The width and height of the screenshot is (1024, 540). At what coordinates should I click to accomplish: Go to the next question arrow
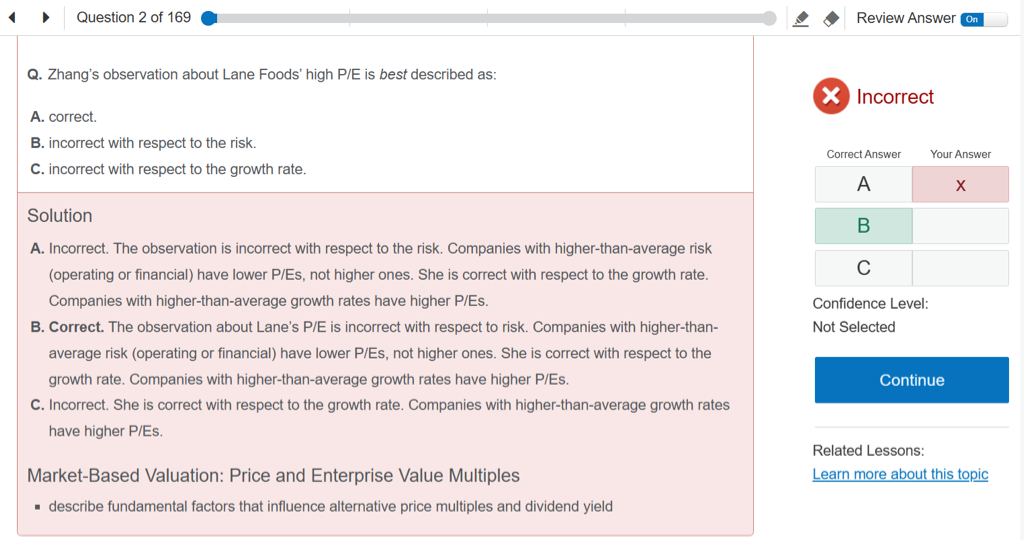(46, 18)
